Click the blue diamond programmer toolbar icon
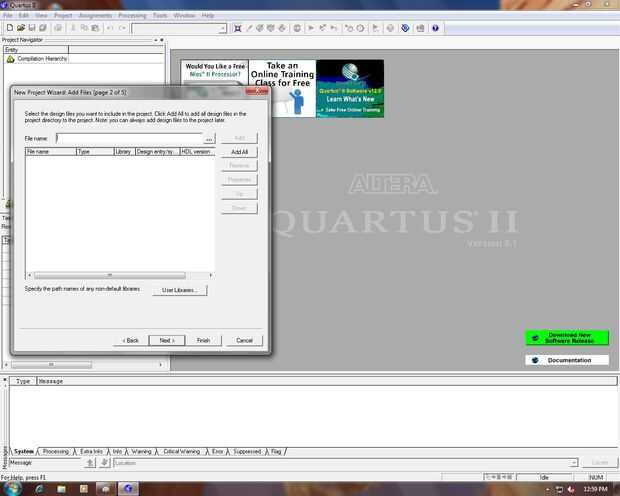Viewport: 620px width, 496px height. point(405,28)
